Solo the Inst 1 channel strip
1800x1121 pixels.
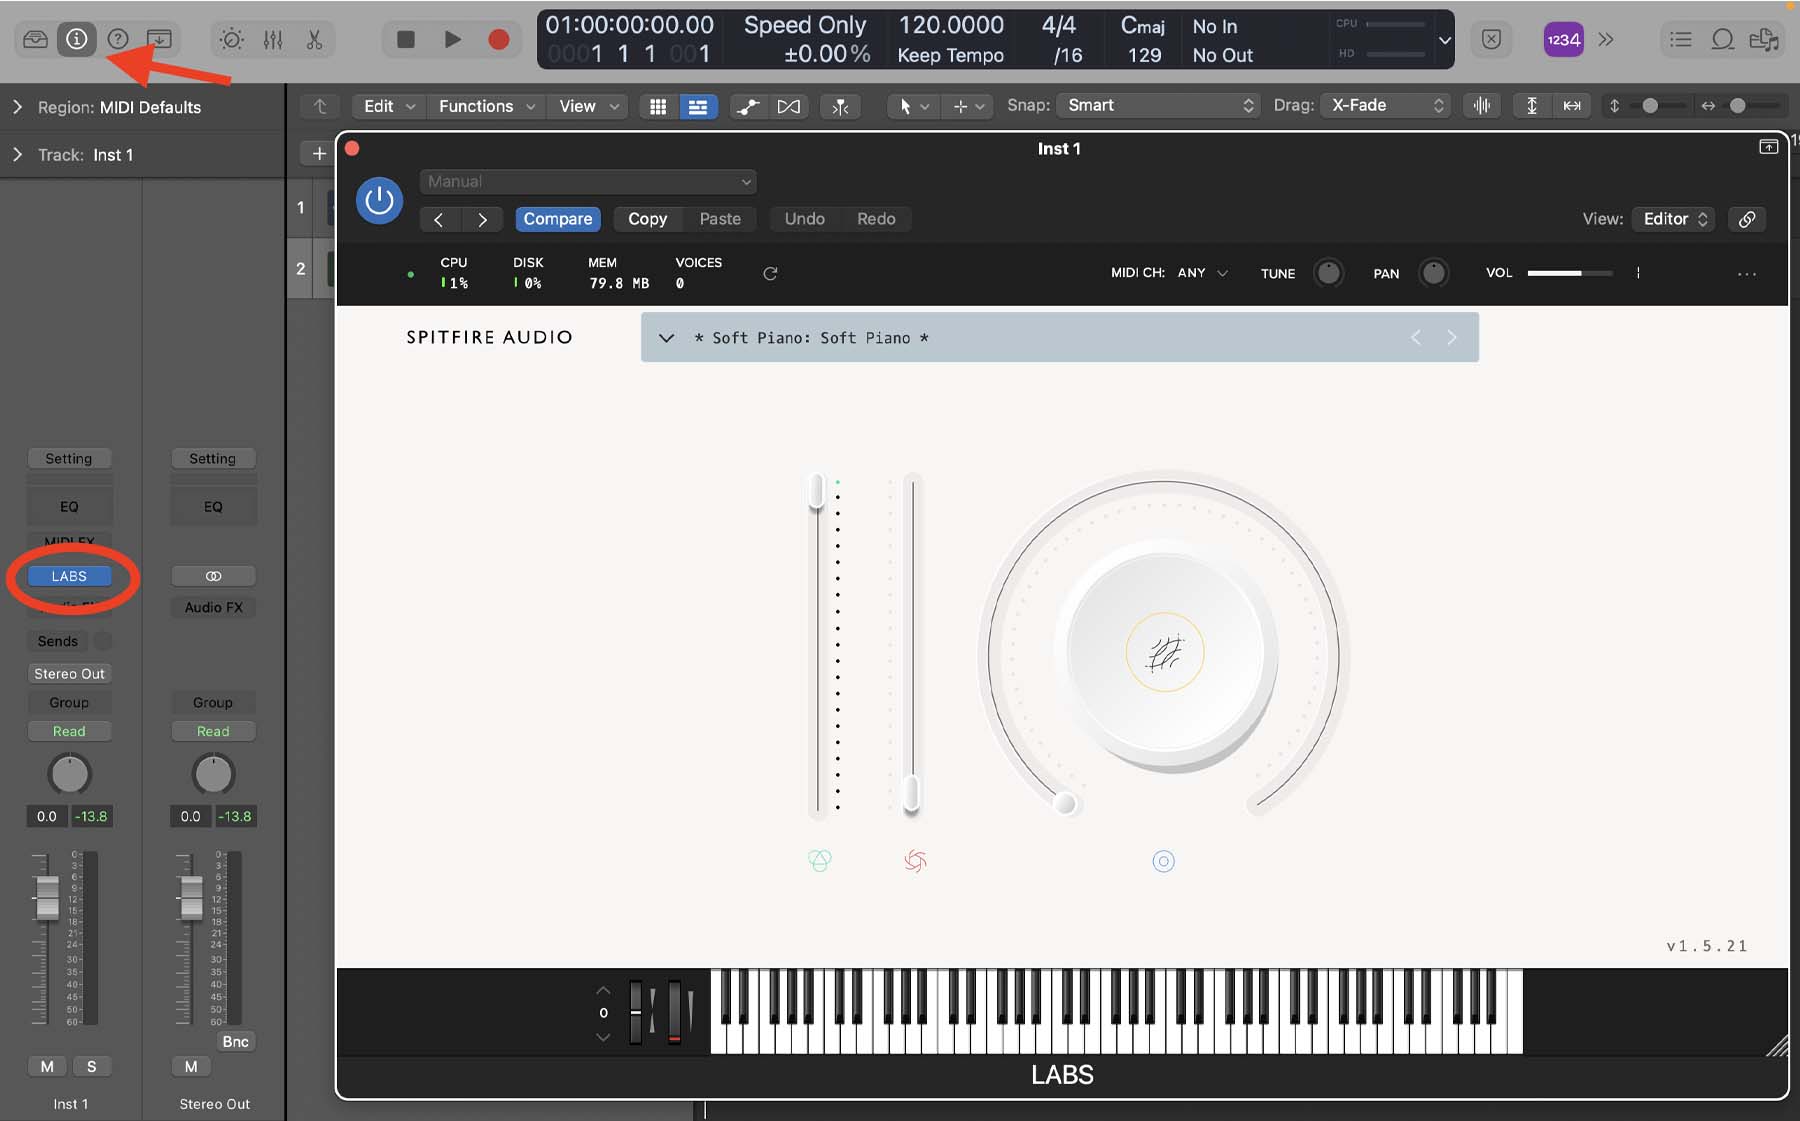click(x=91, y=1066)
